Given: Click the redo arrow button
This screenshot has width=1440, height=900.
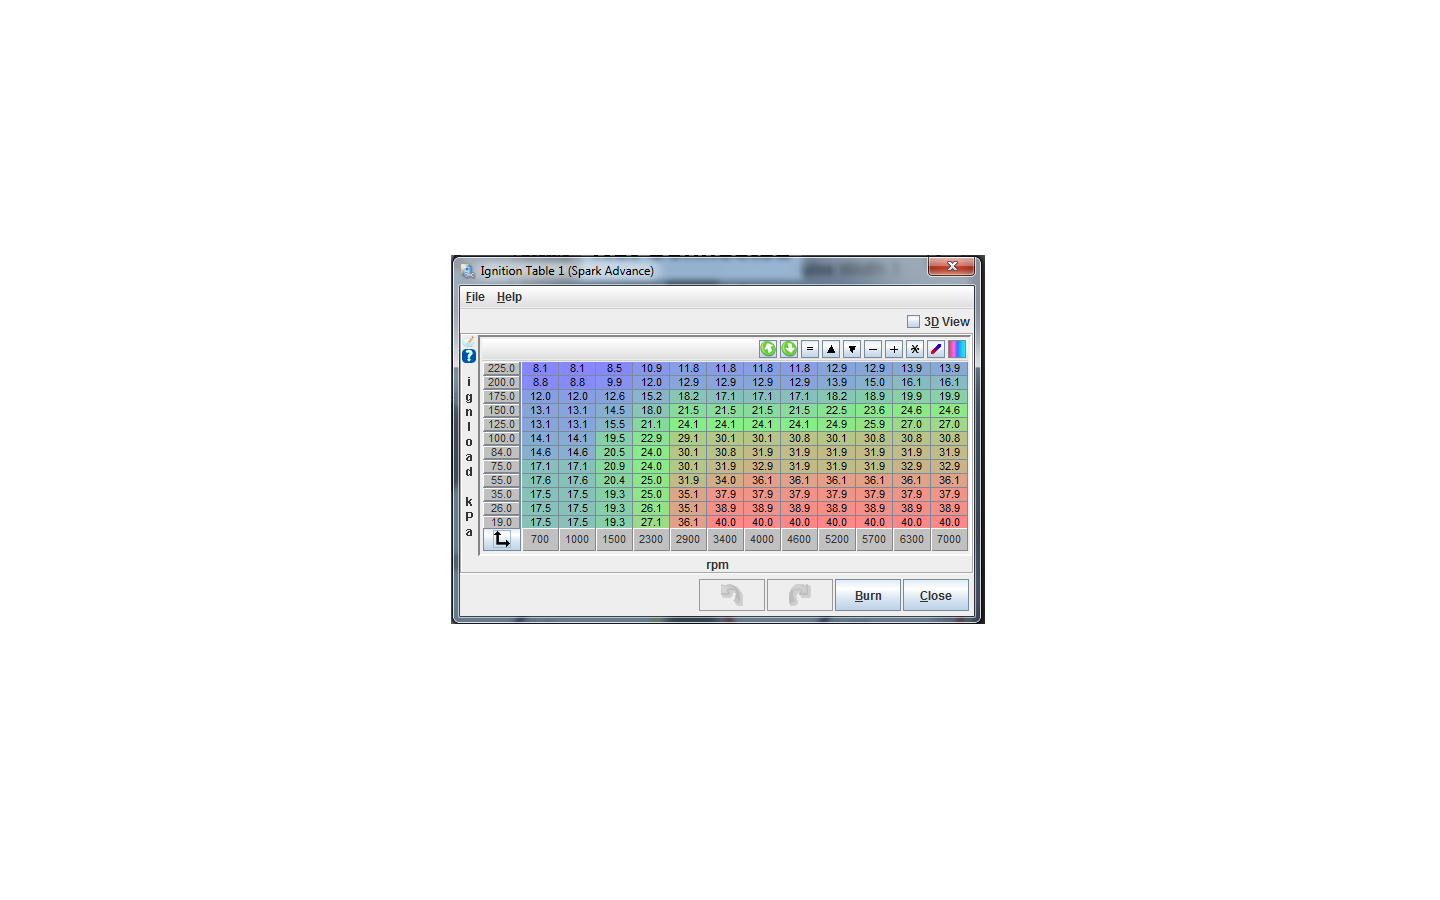Looking at the screenshot, I should pos(799,595).
